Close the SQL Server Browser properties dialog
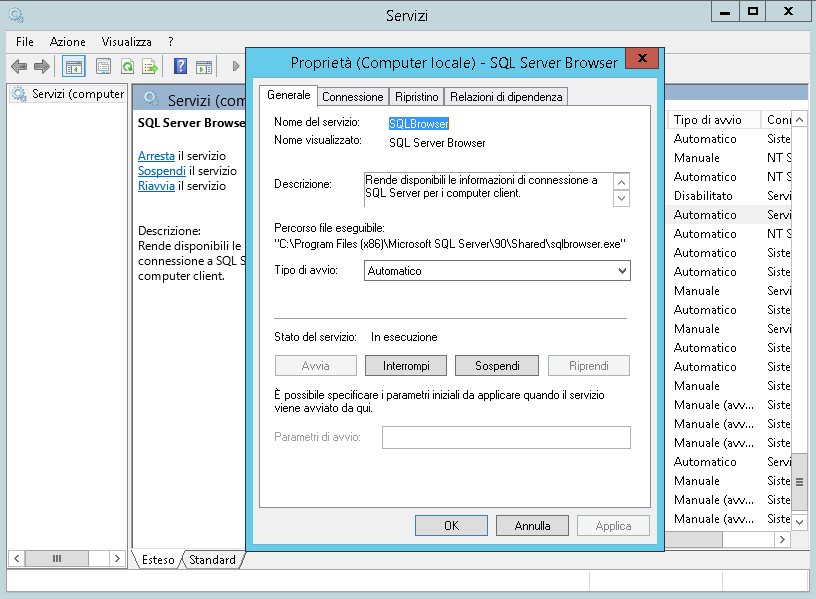Screen dimensions: 816x599 click(642, 58)
